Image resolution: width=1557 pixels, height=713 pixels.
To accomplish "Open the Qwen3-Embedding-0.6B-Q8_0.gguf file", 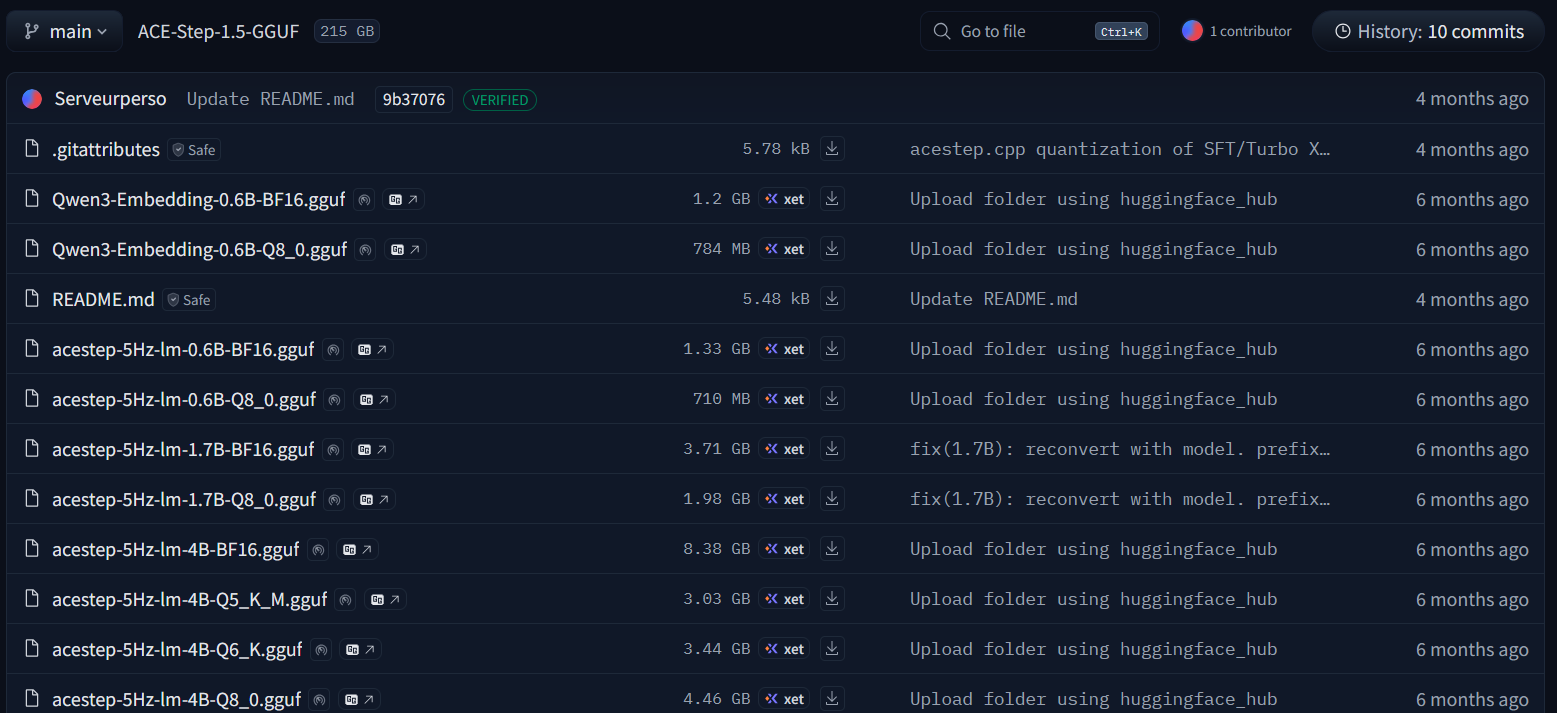I will [199, 249].
